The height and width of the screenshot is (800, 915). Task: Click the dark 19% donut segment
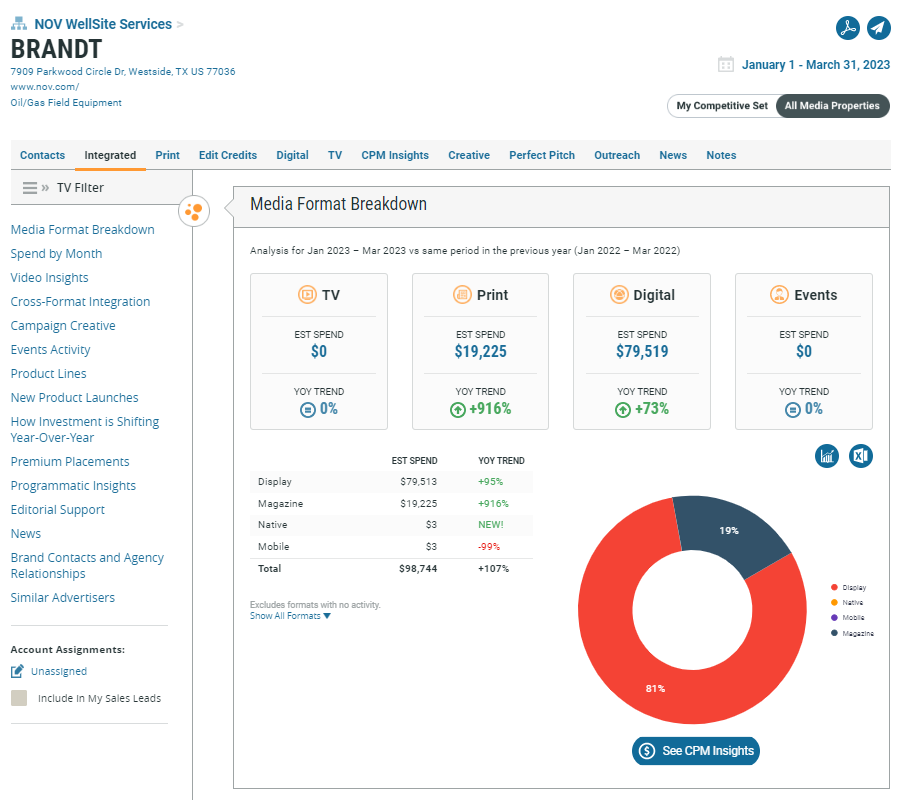click(x=729, y=530)
